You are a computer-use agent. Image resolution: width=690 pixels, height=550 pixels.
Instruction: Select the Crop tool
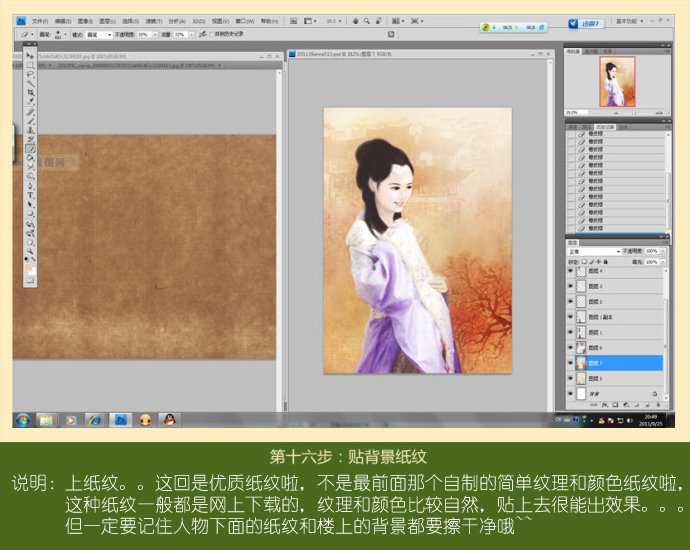(30, 92)
